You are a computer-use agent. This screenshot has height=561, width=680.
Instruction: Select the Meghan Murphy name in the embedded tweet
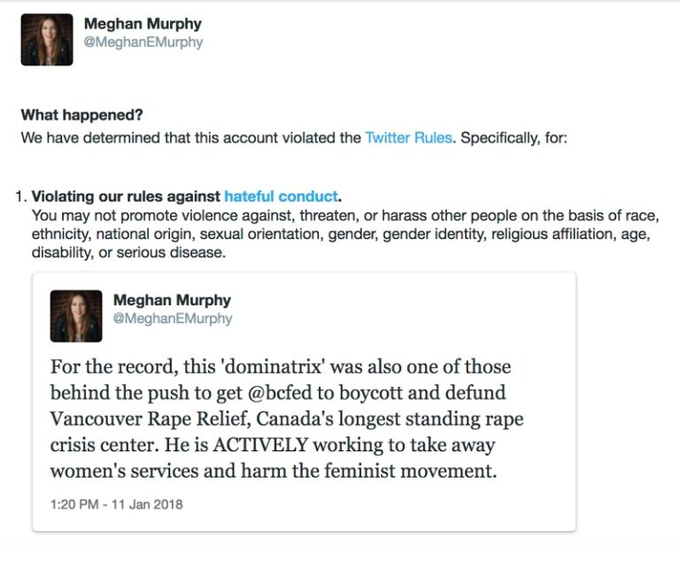tap(172, 300)
